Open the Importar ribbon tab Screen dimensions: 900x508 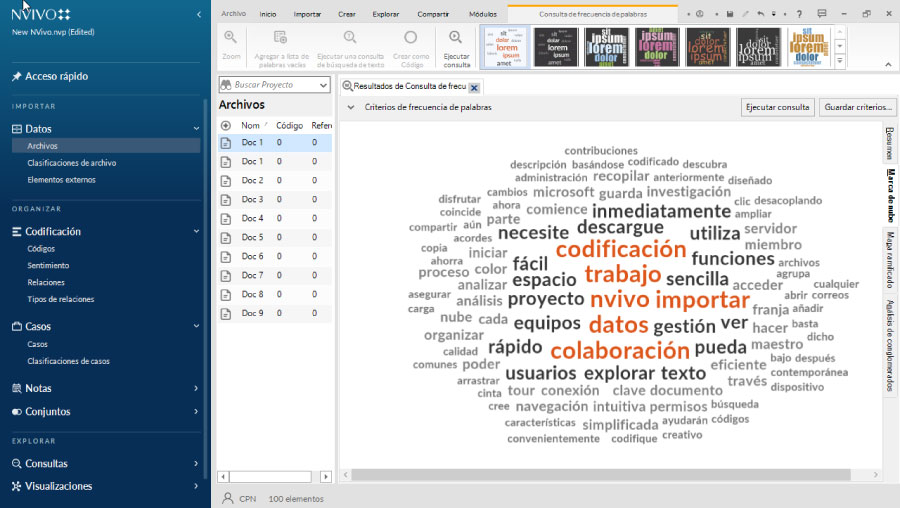307,14
